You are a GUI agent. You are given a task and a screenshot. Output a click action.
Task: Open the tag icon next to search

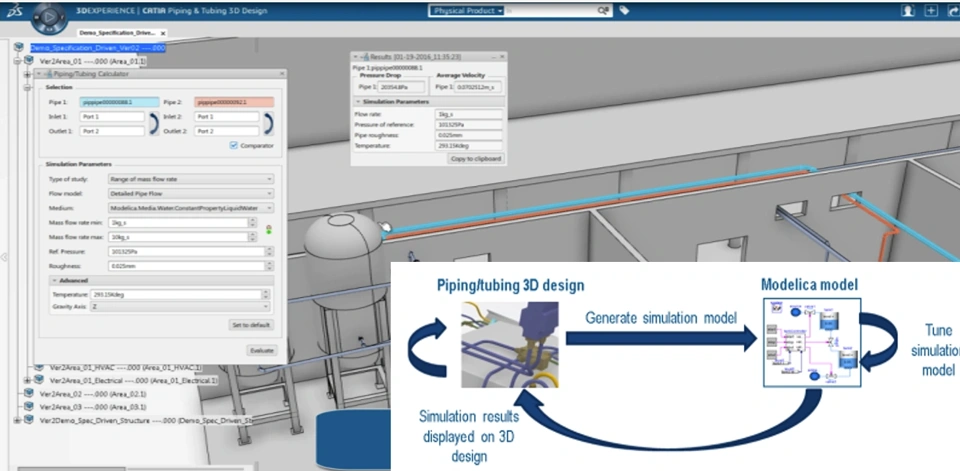[624, 10]
